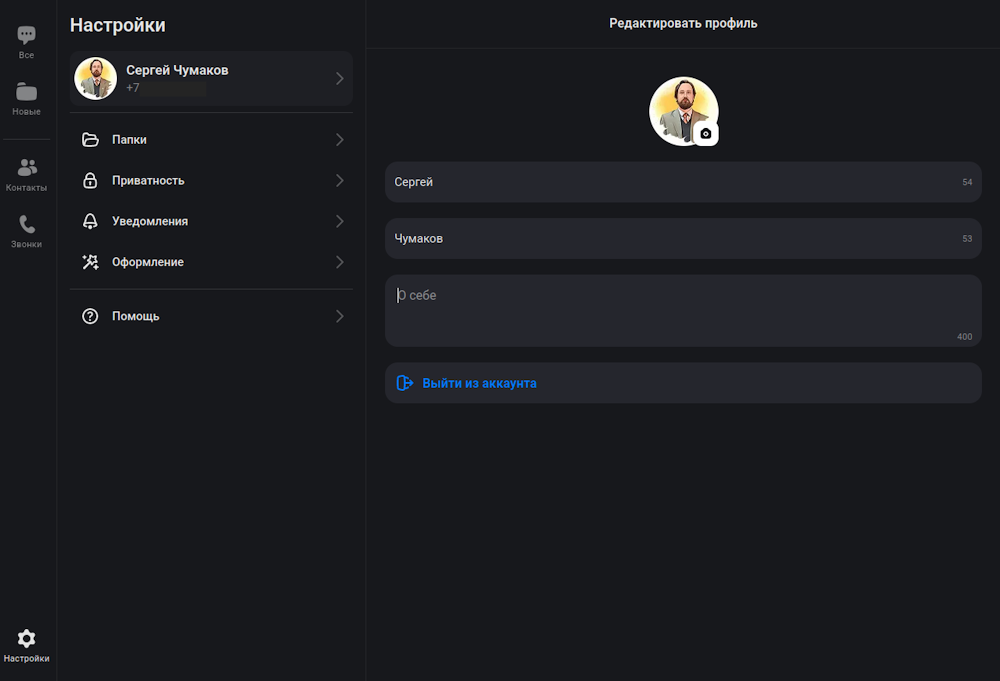
Task: Click the first name field containing Сергей
Action: (670, 182)
